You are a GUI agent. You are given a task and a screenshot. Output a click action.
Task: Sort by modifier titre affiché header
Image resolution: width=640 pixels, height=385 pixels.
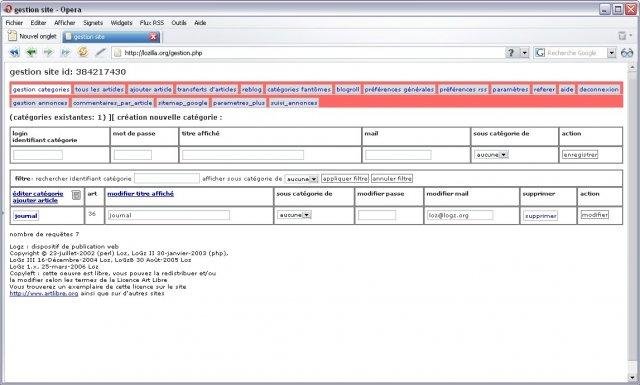coord(140,194)
